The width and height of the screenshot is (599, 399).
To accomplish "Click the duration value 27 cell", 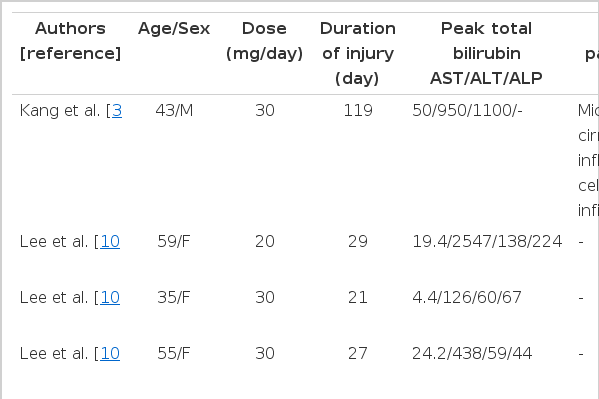I will point(358,353).
